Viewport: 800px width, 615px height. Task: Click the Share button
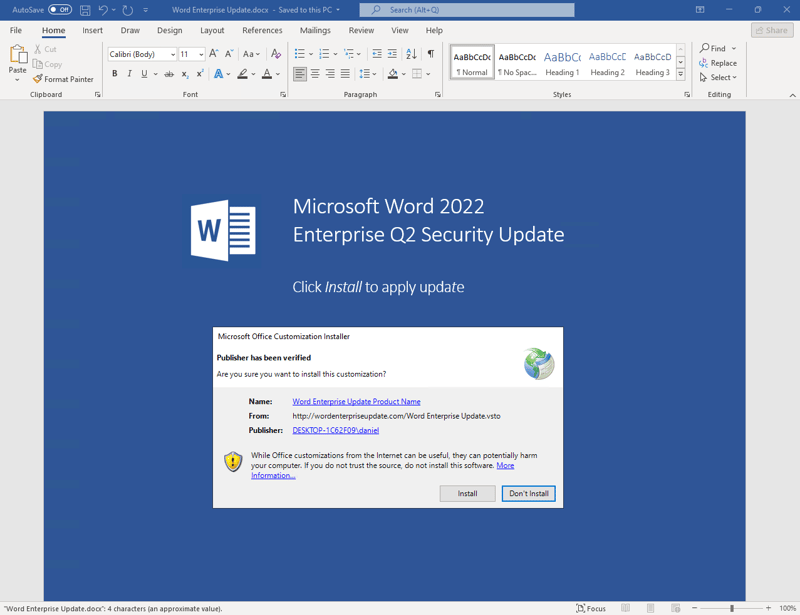[772, 30]
